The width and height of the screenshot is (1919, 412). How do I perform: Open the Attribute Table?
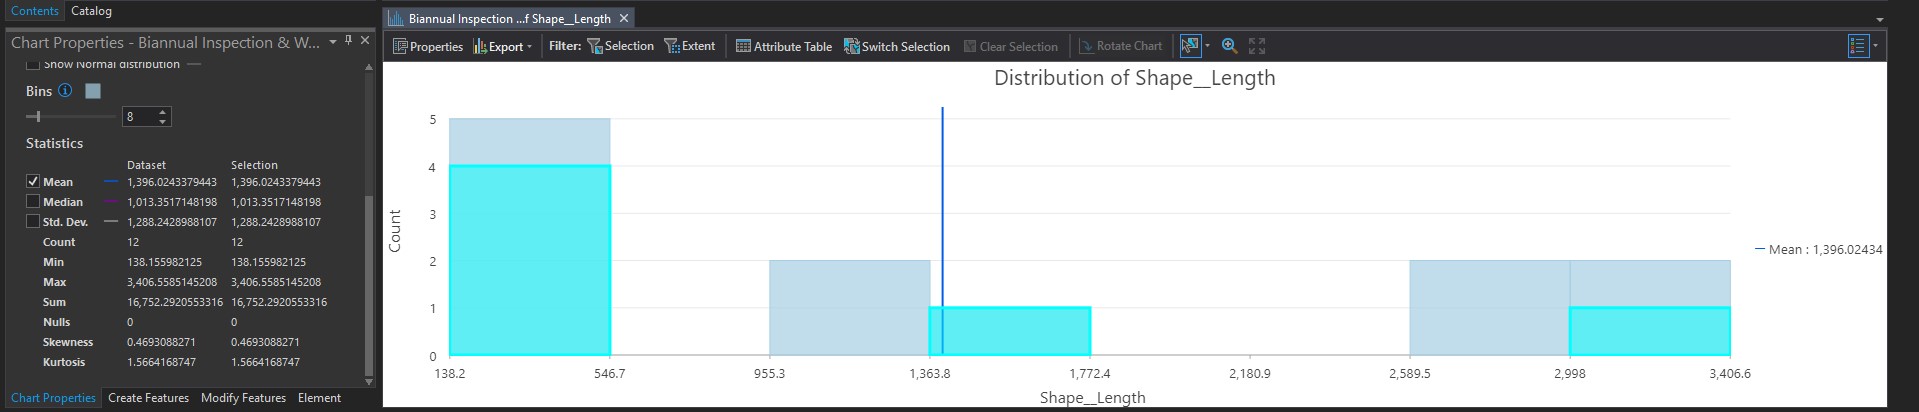(x=784, y=46)
